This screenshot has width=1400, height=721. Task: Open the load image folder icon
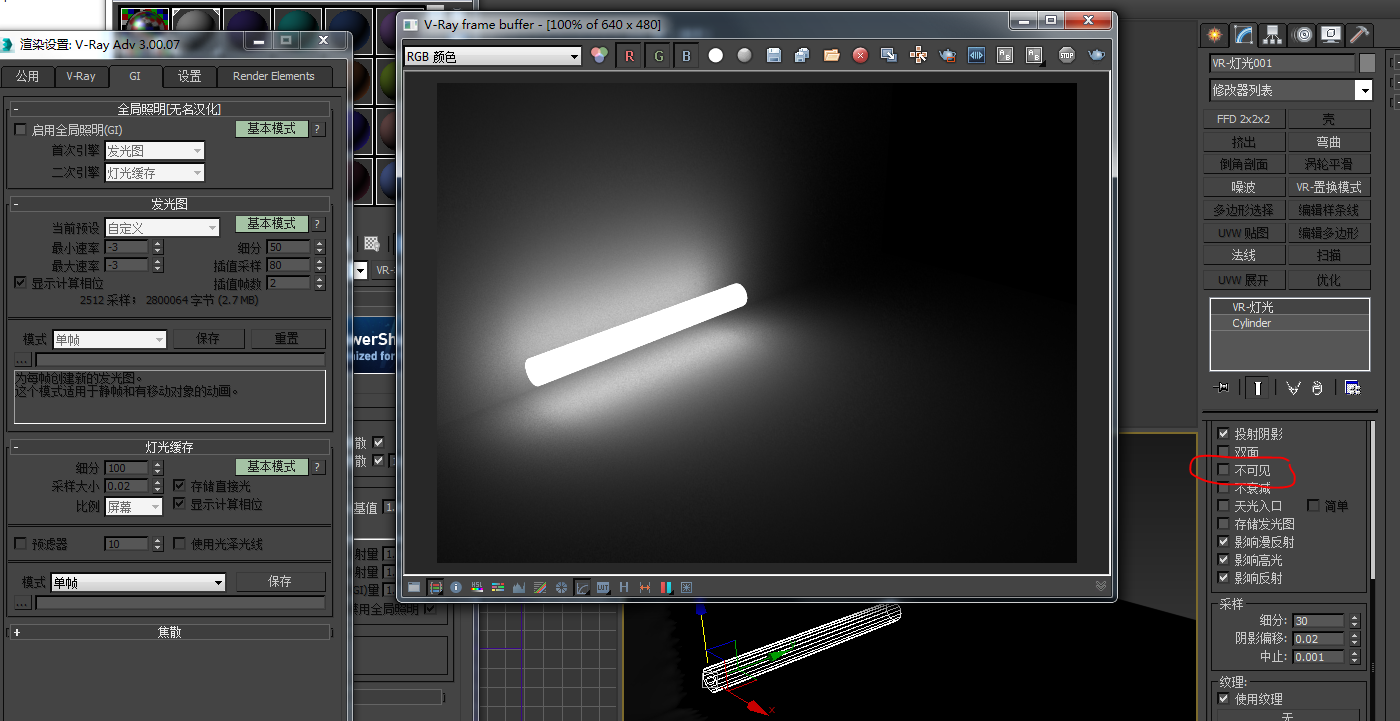tap(831, 56)
